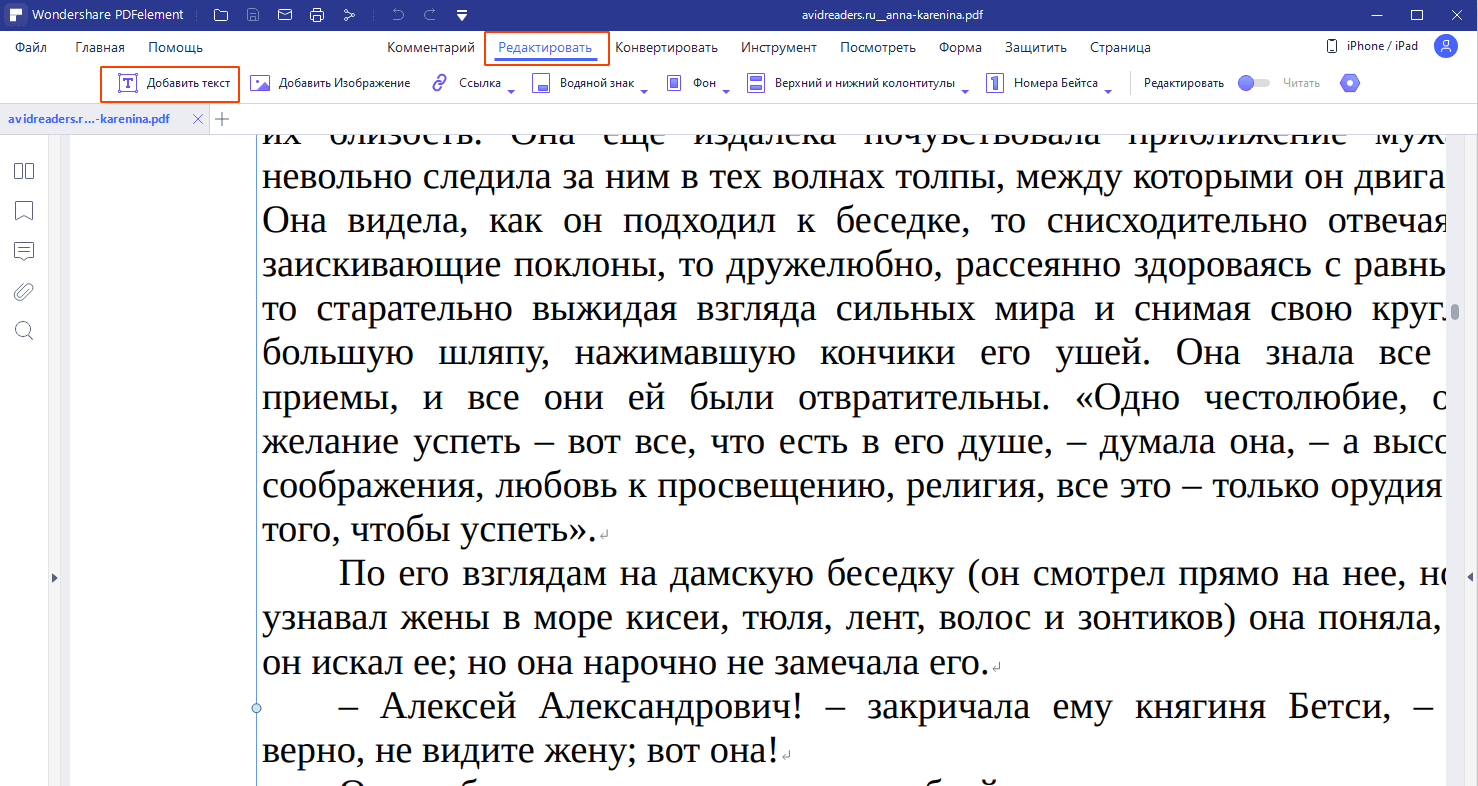Select the Редактировать ribbon tab
1478x786 pixels.
pos(546,47)
